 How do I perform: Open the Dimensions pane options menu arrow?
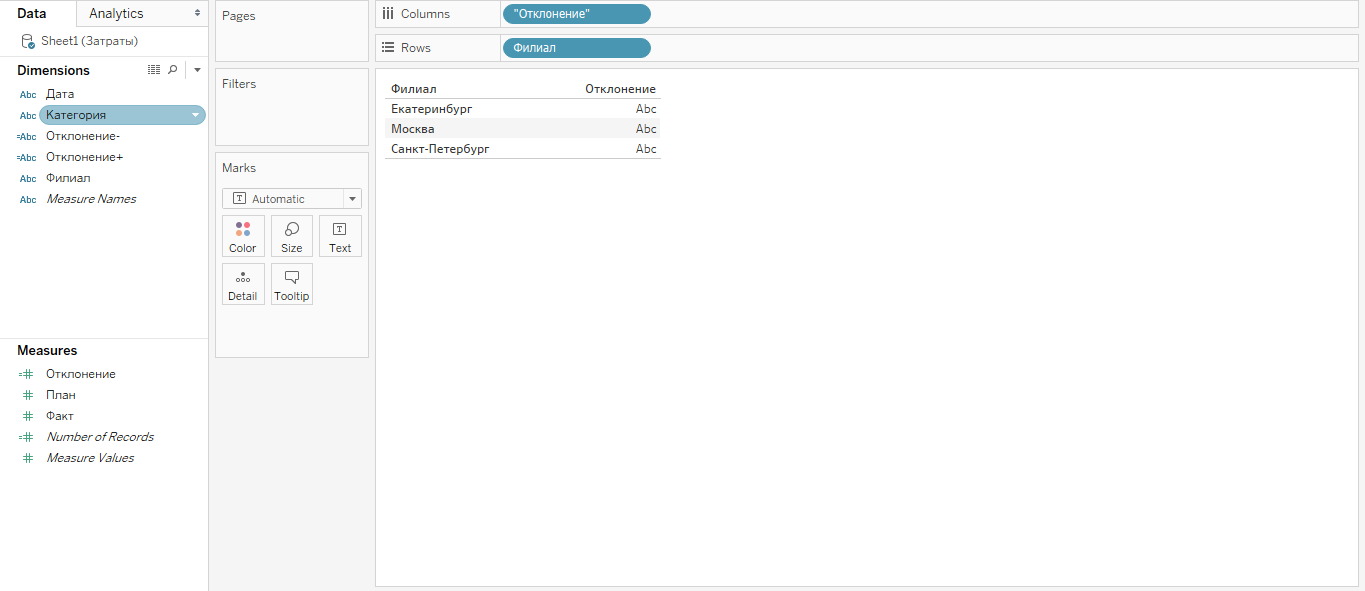coord(197,70)
